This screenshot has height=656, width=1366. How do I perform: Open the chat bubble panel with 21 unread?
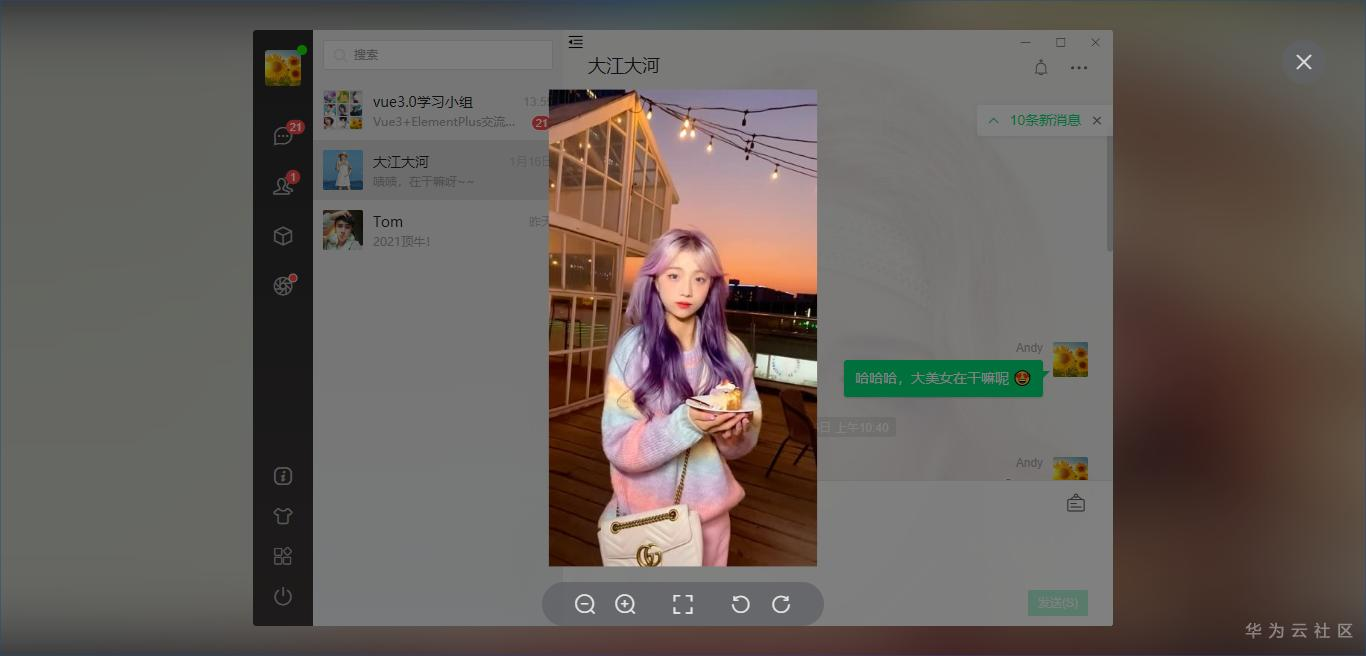(x=283, y=135)
